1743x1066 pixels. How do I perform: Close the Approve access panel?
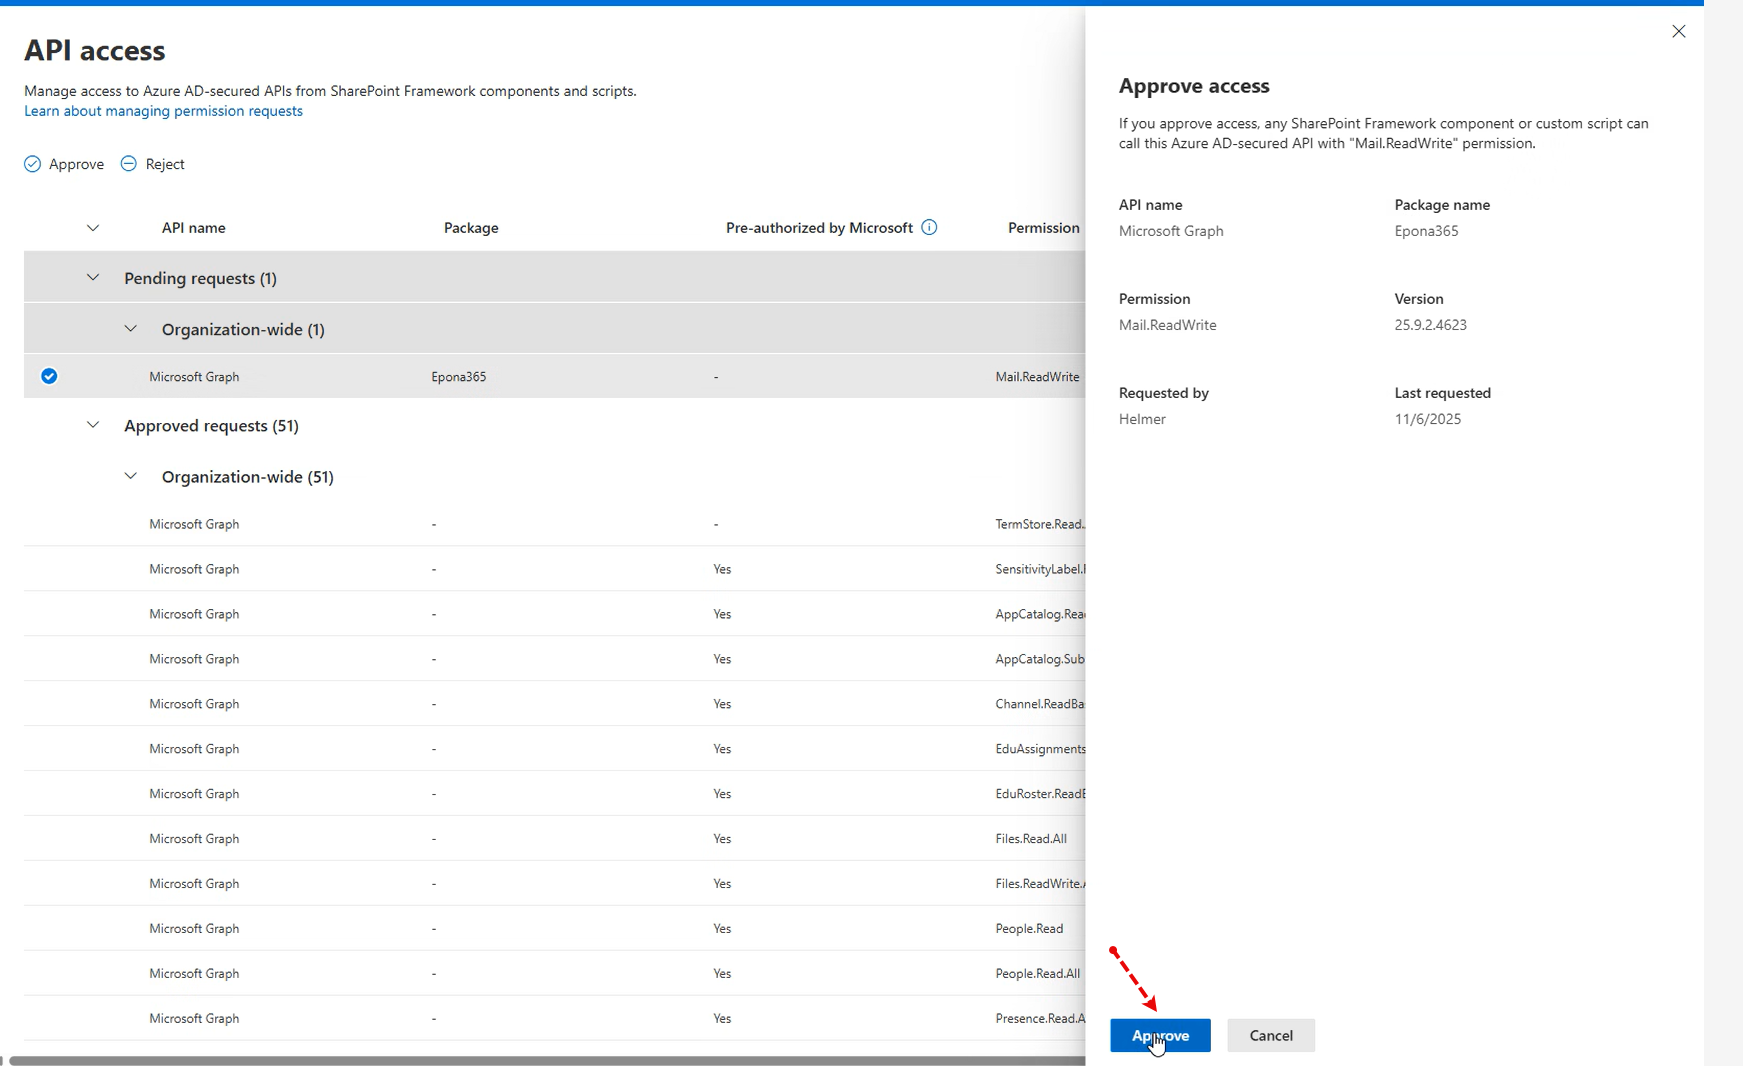(1678, 32)
